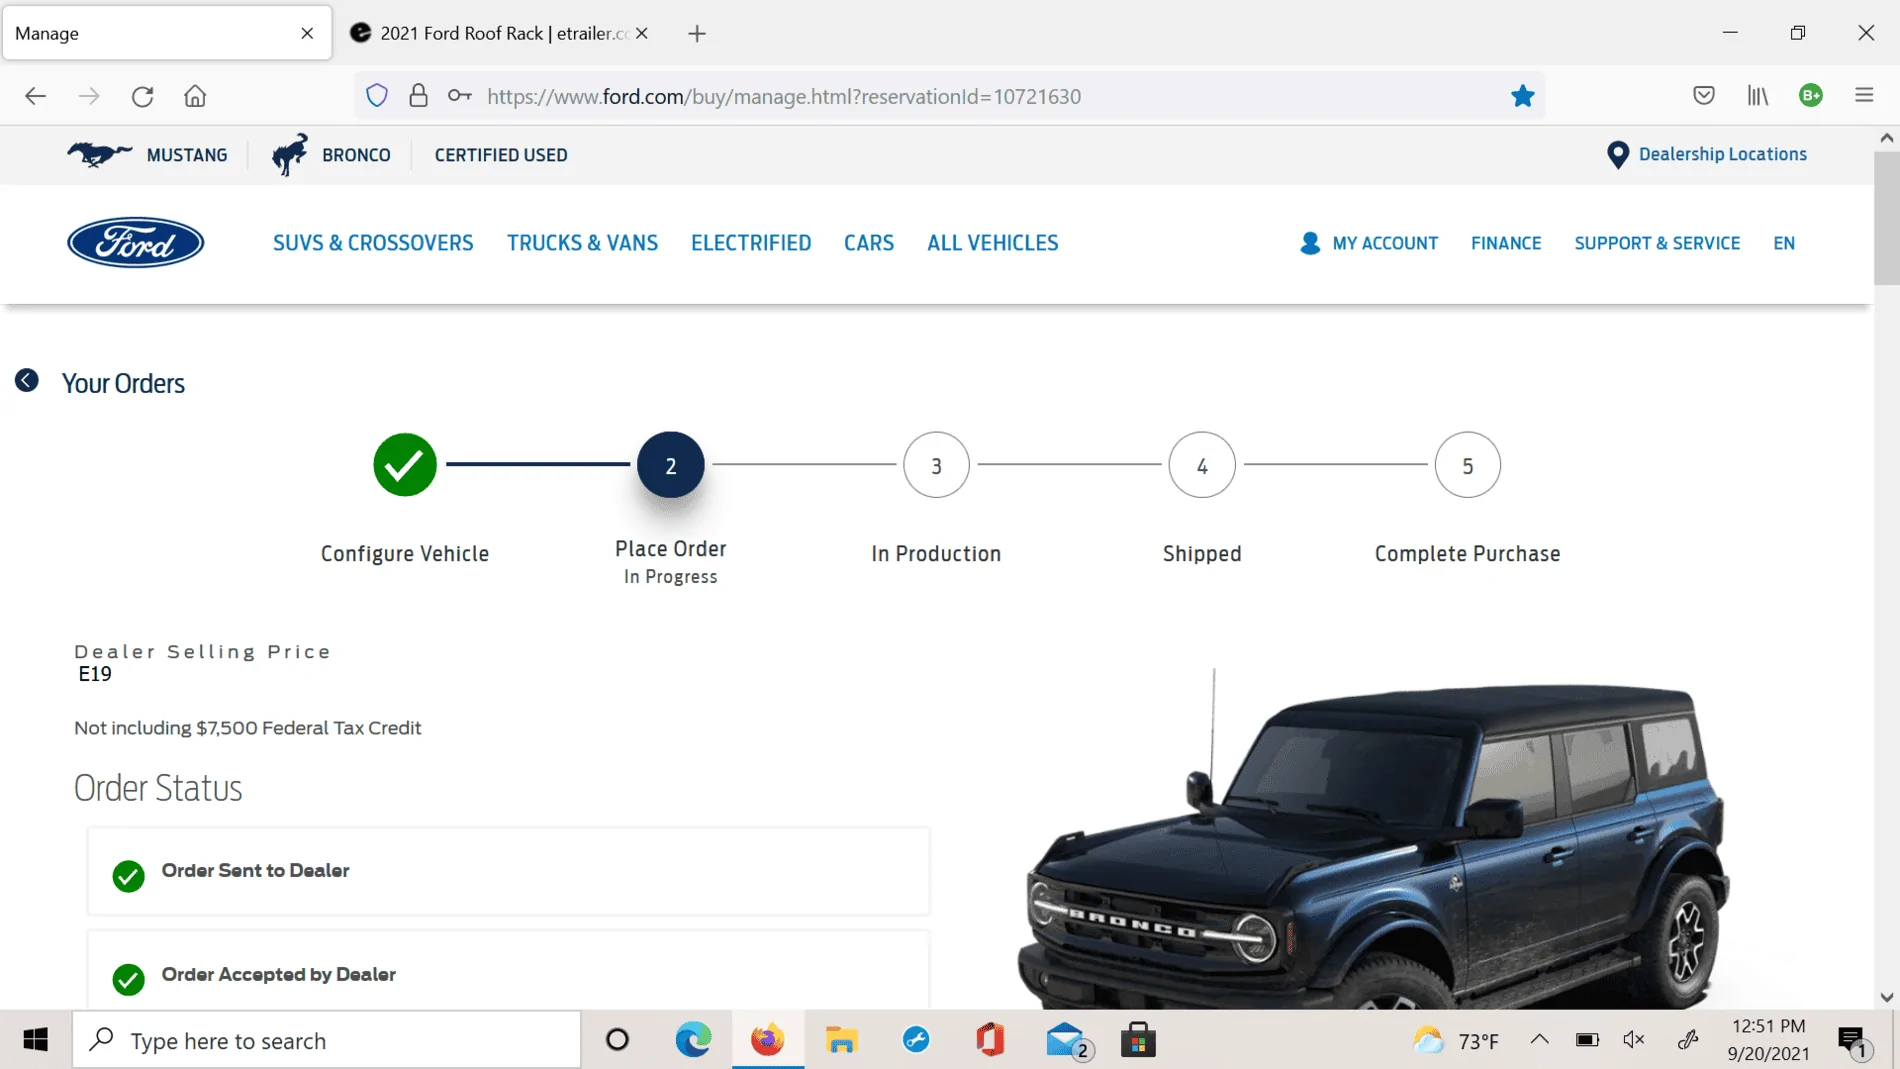Open Microsoft Edge from the taskbar
The image size is (1900, 1069).
tap(693, 1040)
